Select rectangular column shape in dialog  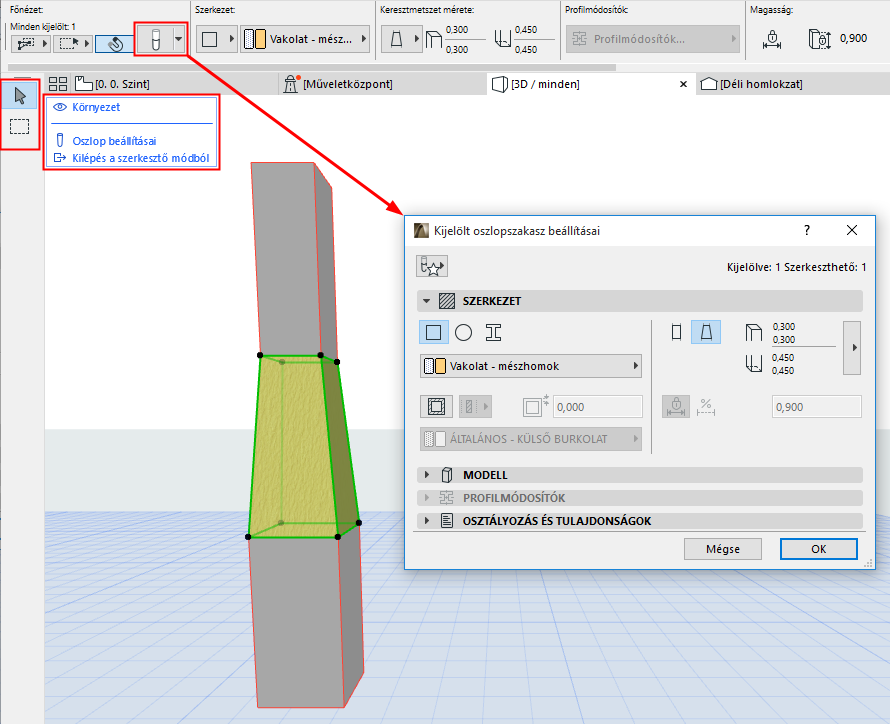(433, 332)
